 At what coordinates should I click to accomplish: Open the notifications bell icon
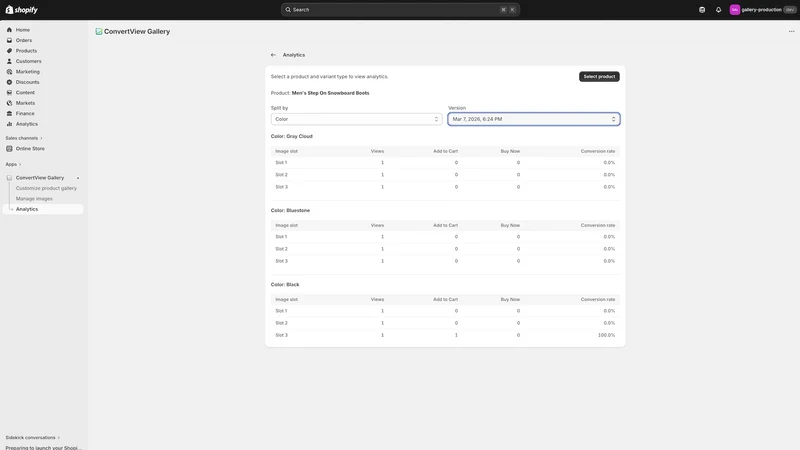coord(718,10)
